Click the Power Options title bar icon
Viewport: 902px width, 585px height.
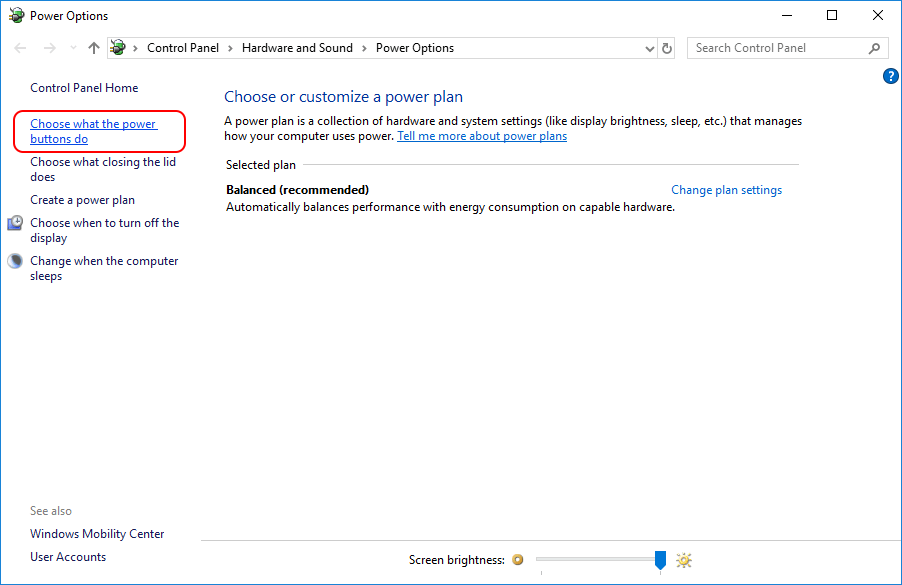pyautogui.click(x=16, y=16)
